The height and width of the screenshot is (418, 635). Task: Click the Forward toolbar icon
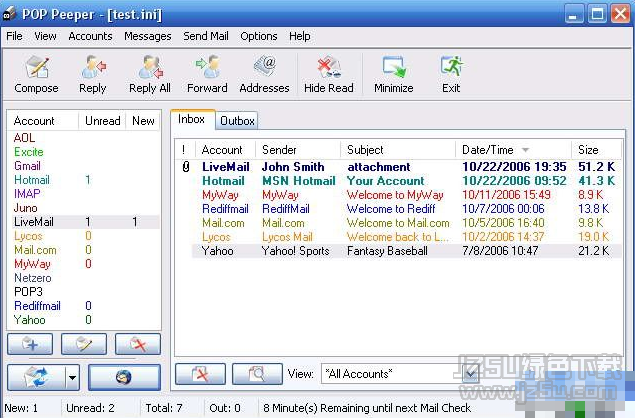coord(207,74)
